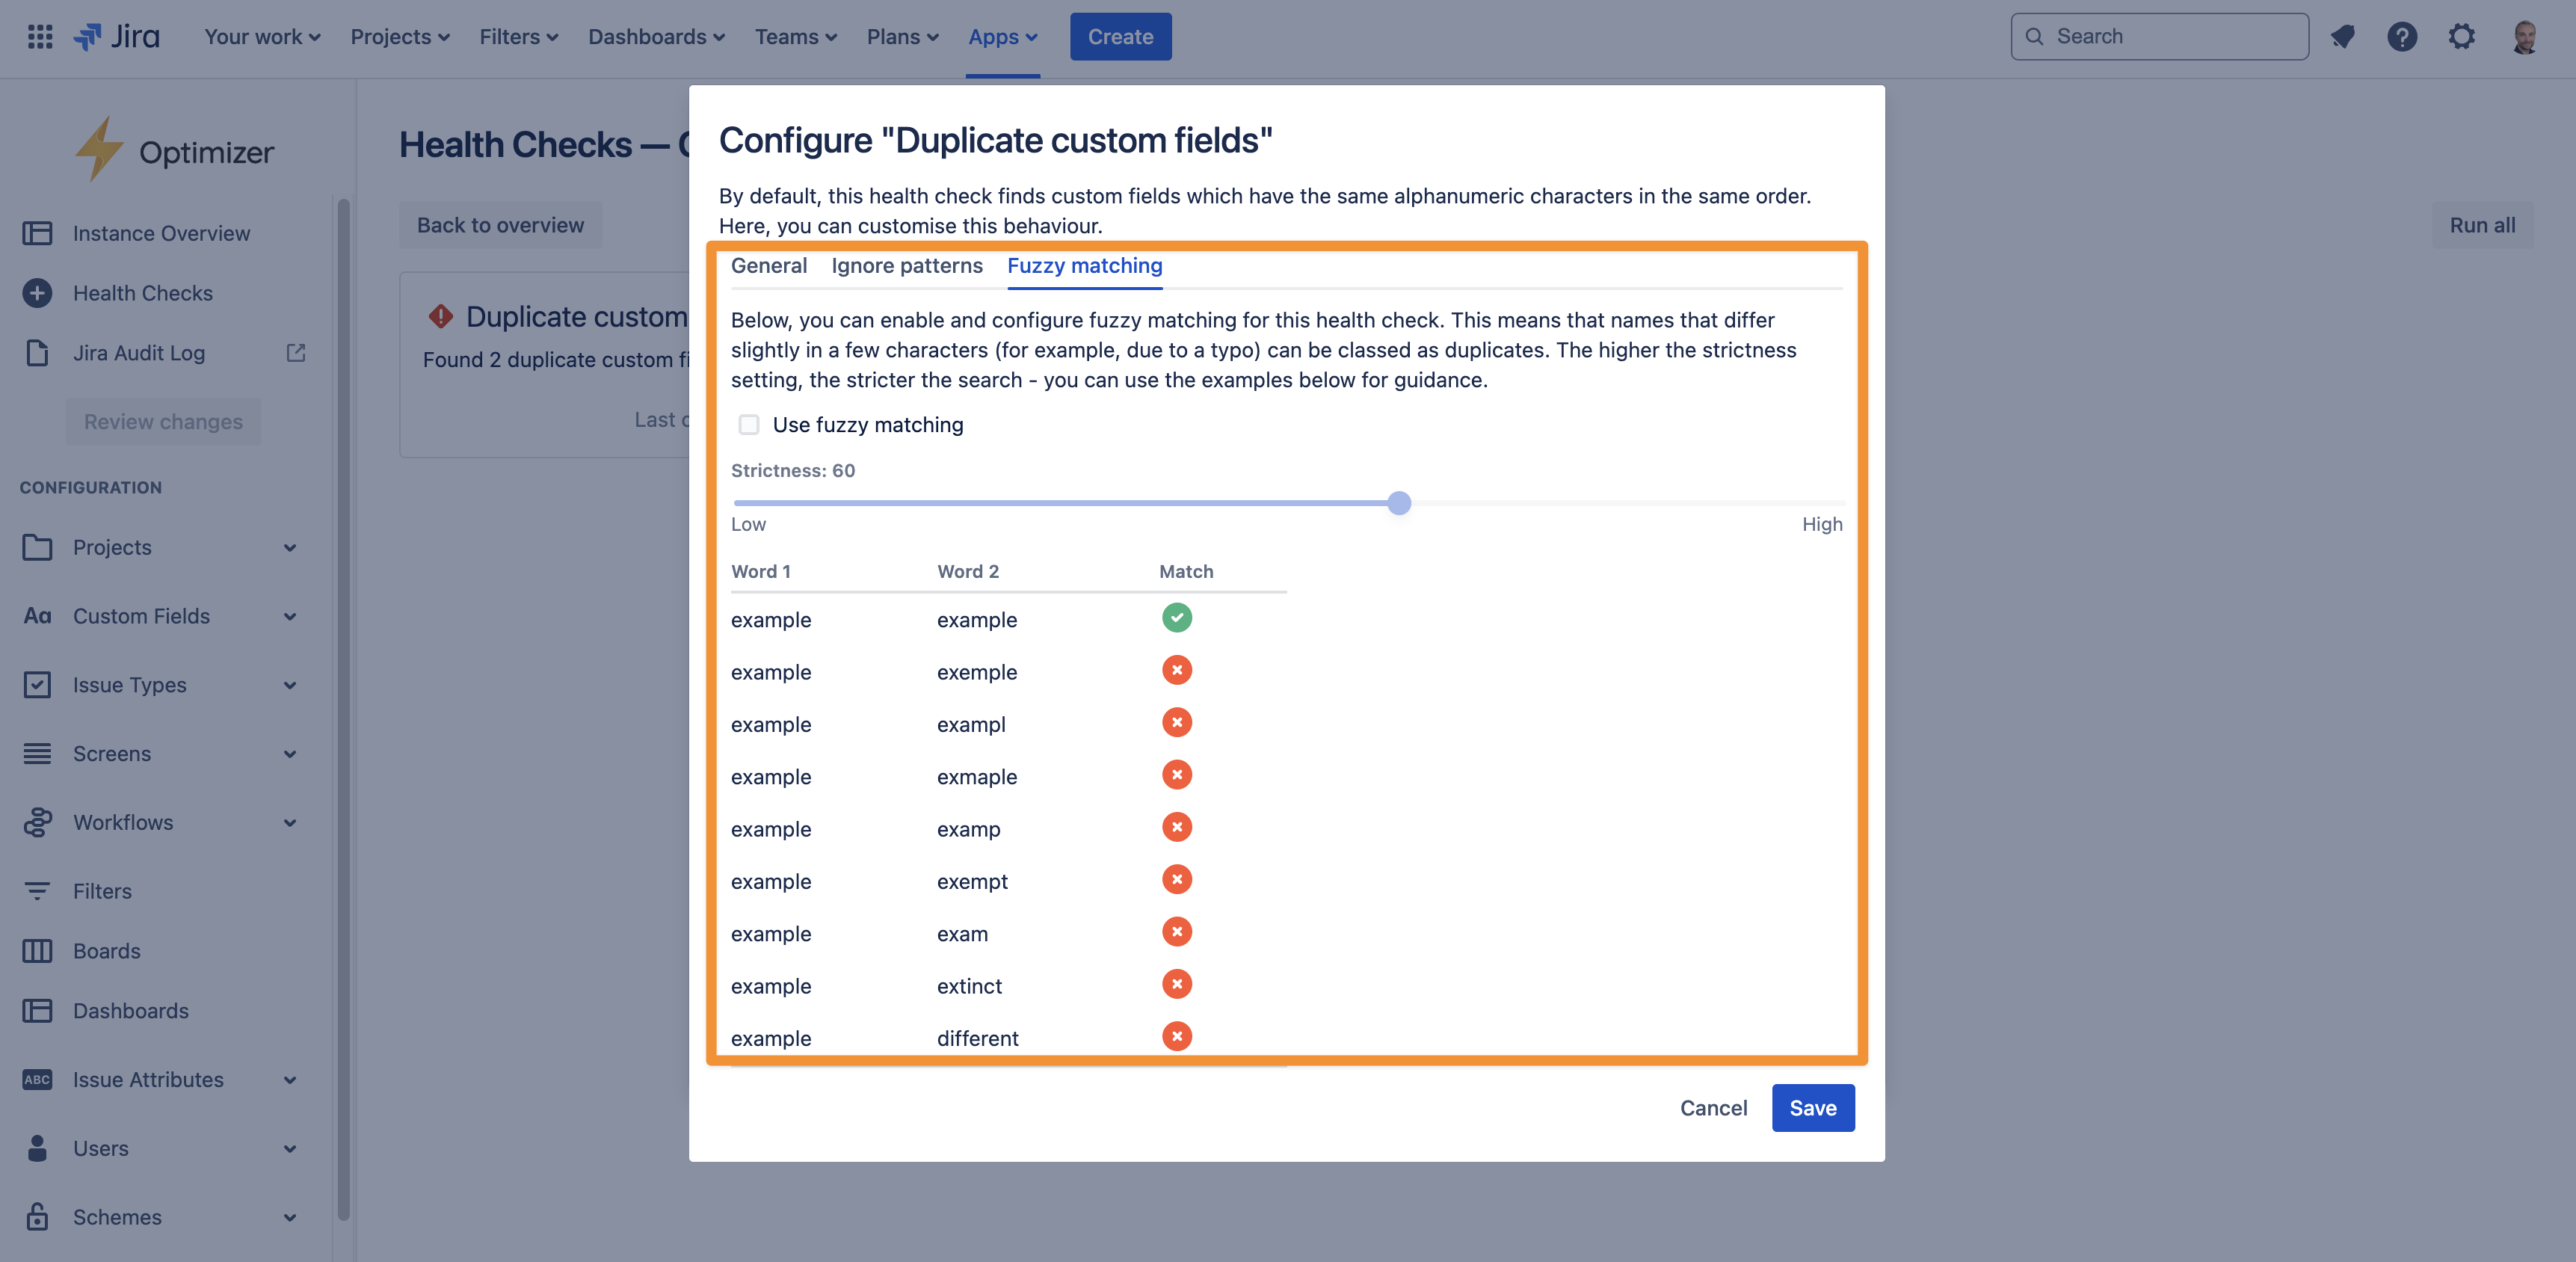Click the Strictness slider handle
The height and width of the screenshot is (1262, 2576).
(x=1399, y=503)
